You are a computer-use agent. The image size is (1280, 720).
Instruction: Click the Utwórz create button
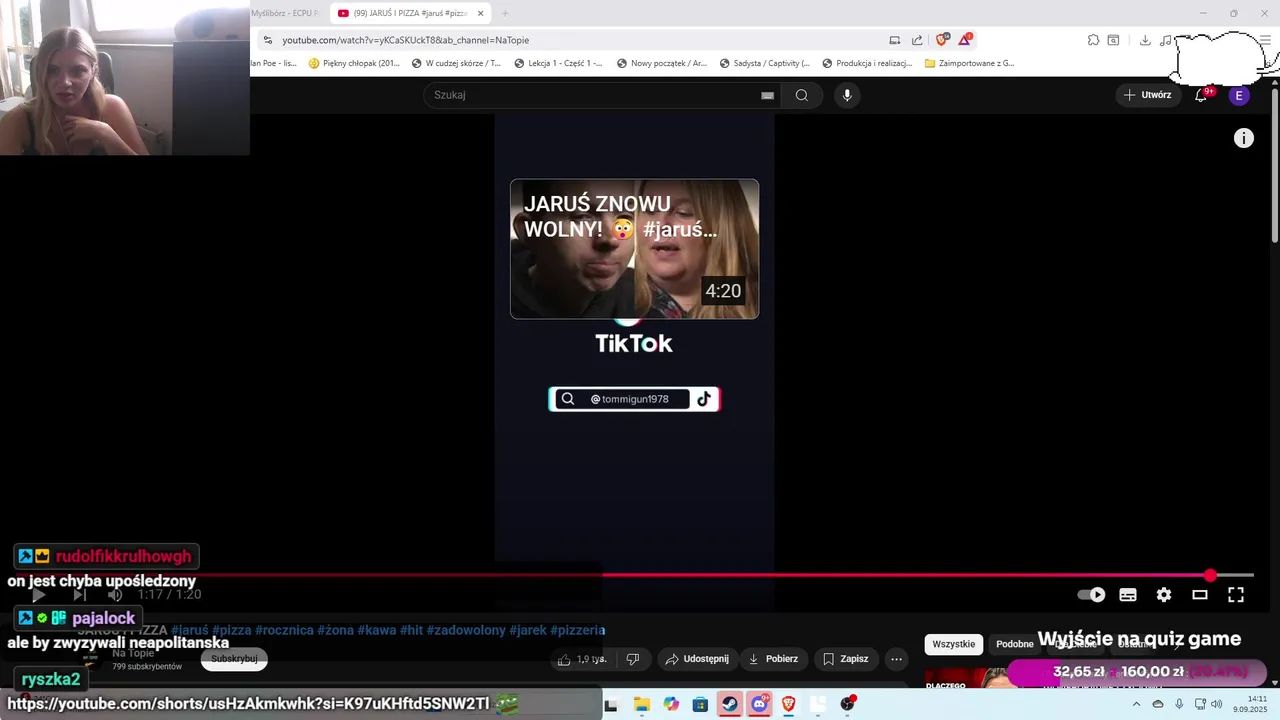[1147, 95]
